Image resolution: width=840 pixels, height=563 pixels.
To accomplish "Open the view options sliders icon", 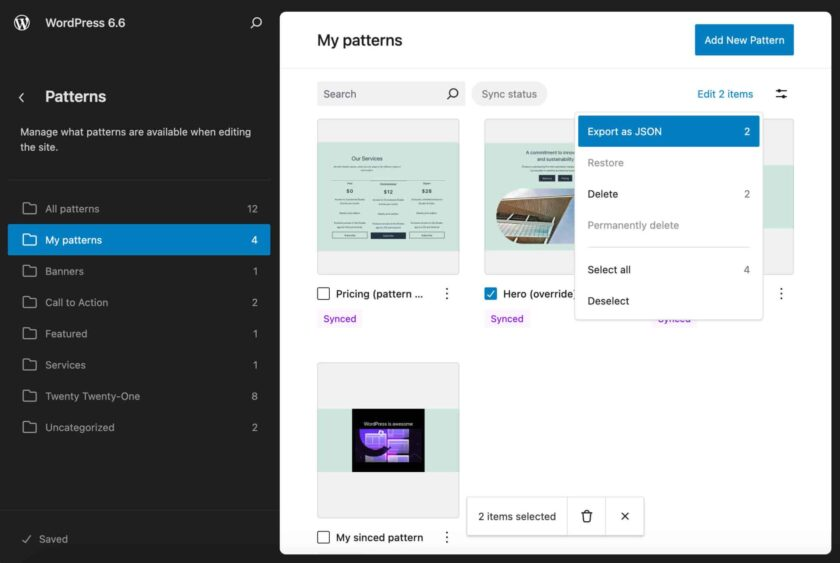I will (781, 94).
